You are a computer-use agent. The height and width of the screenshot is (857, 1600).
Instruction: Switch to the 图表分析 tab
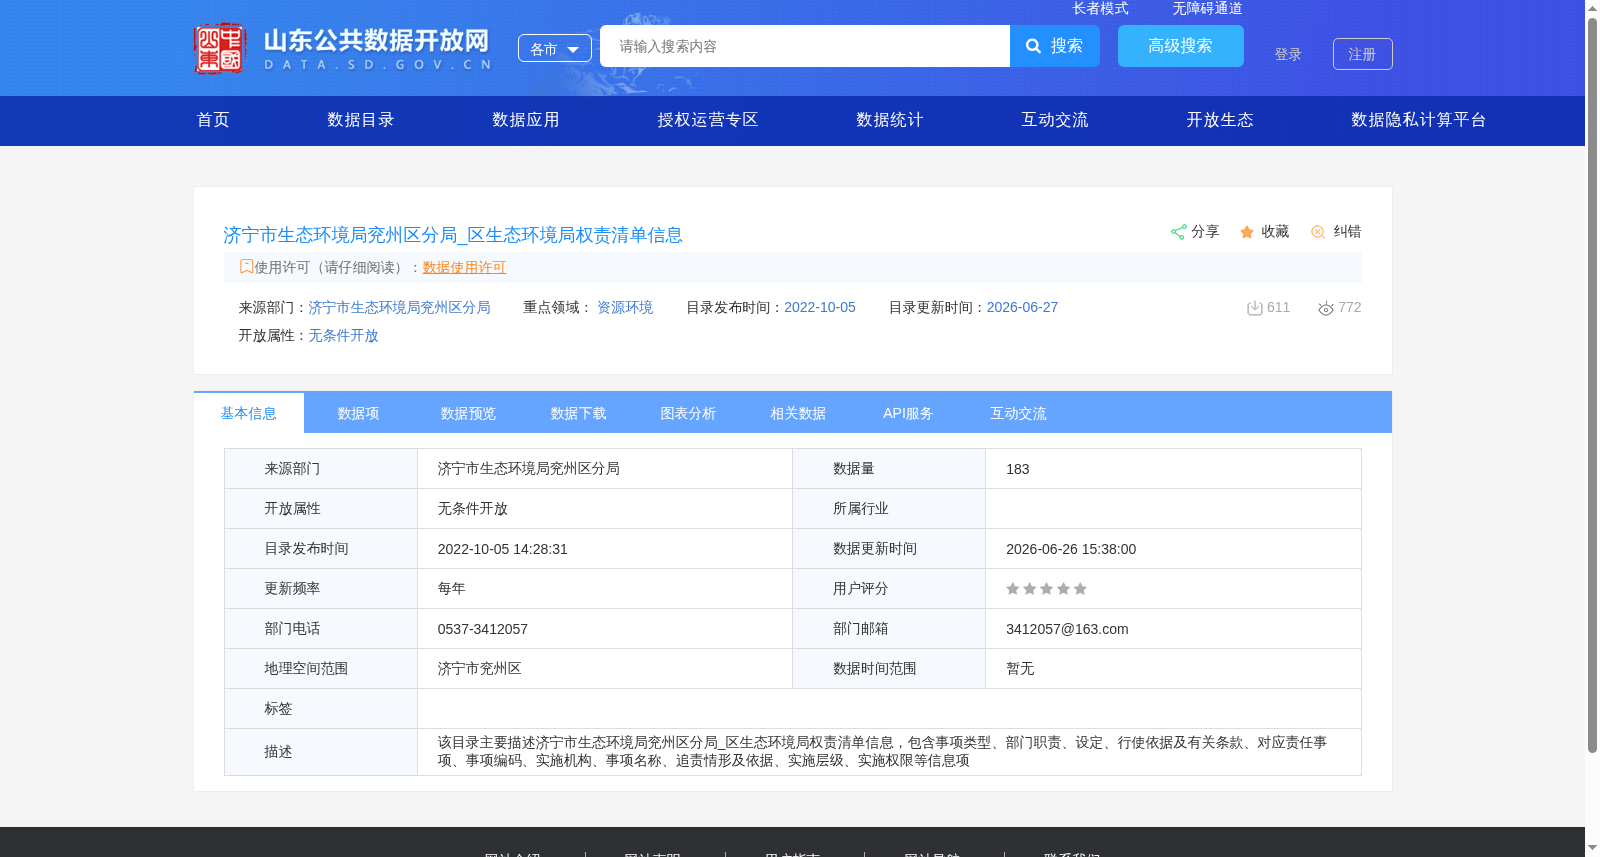point(689,413)
